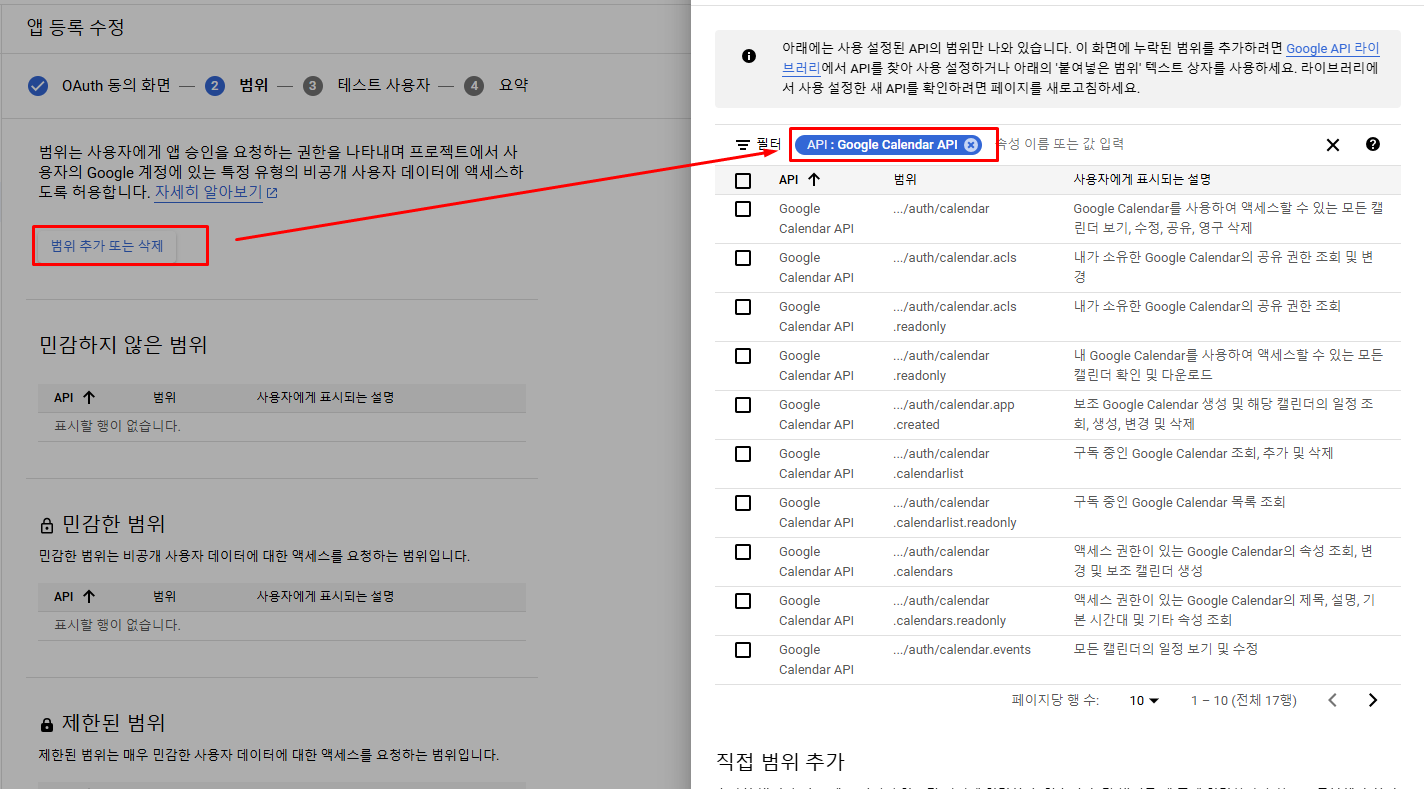Open the 자세히 알아보기 link

click(x=208, y=193)
